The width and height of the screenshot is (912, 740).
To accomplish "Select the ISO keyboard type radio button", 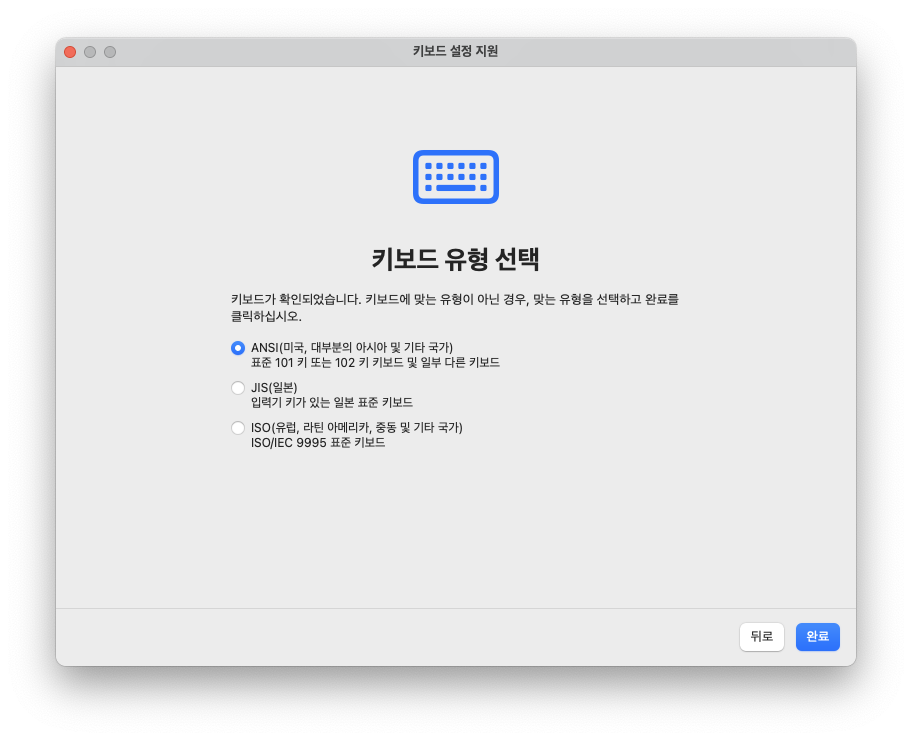I will (x=237, y=428).
